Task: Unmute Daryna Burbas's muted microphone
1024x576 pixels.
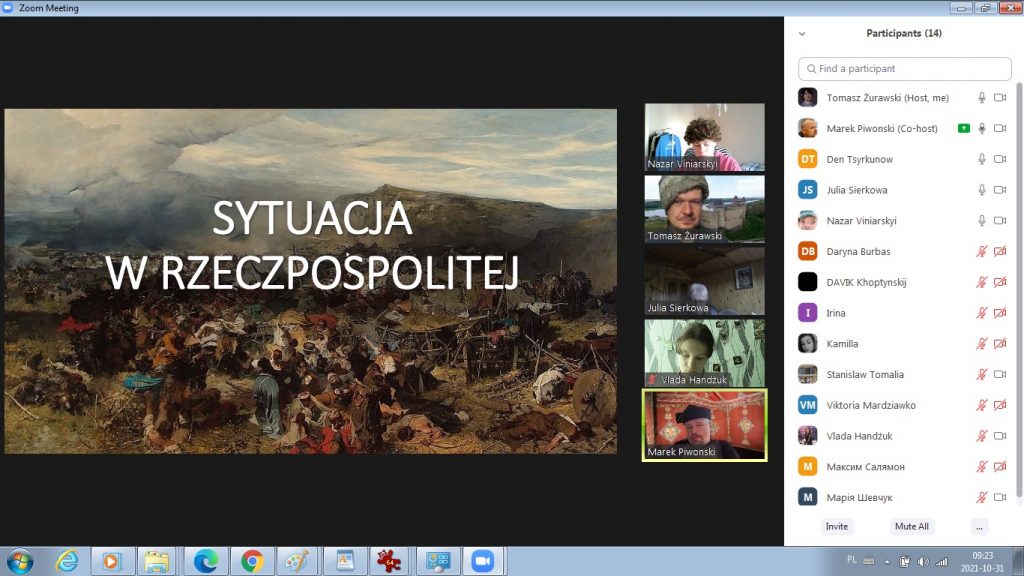Action: point(981,252)
